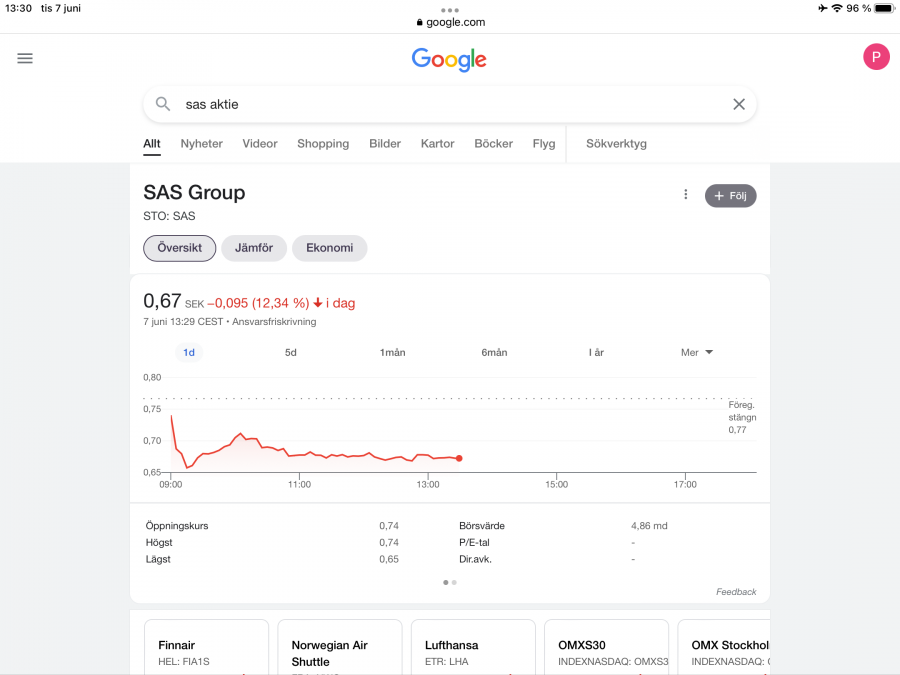
Task: Tap the three-dot page menu above the address bar
Action: tap(449, 10)
